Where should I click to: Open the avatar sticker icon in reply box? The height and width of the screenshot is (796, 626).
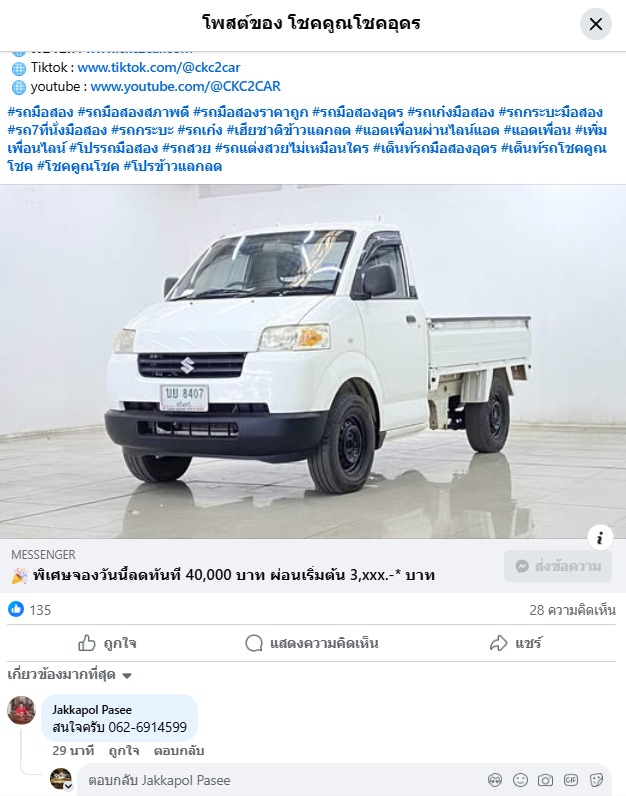click(495, 780)
